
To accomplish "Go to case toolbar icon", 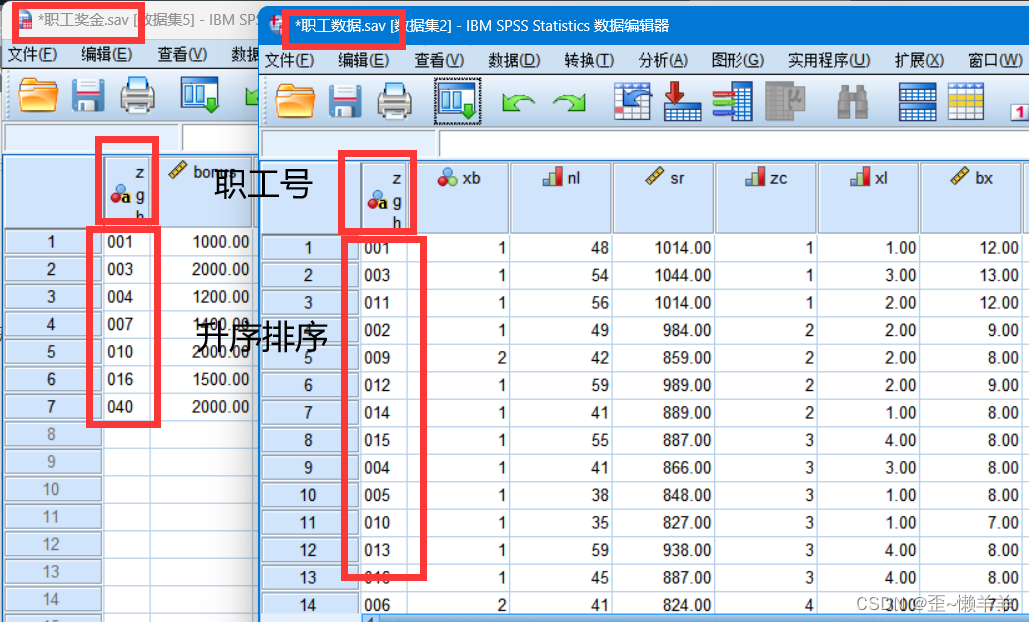I will (x=632, y=101).
